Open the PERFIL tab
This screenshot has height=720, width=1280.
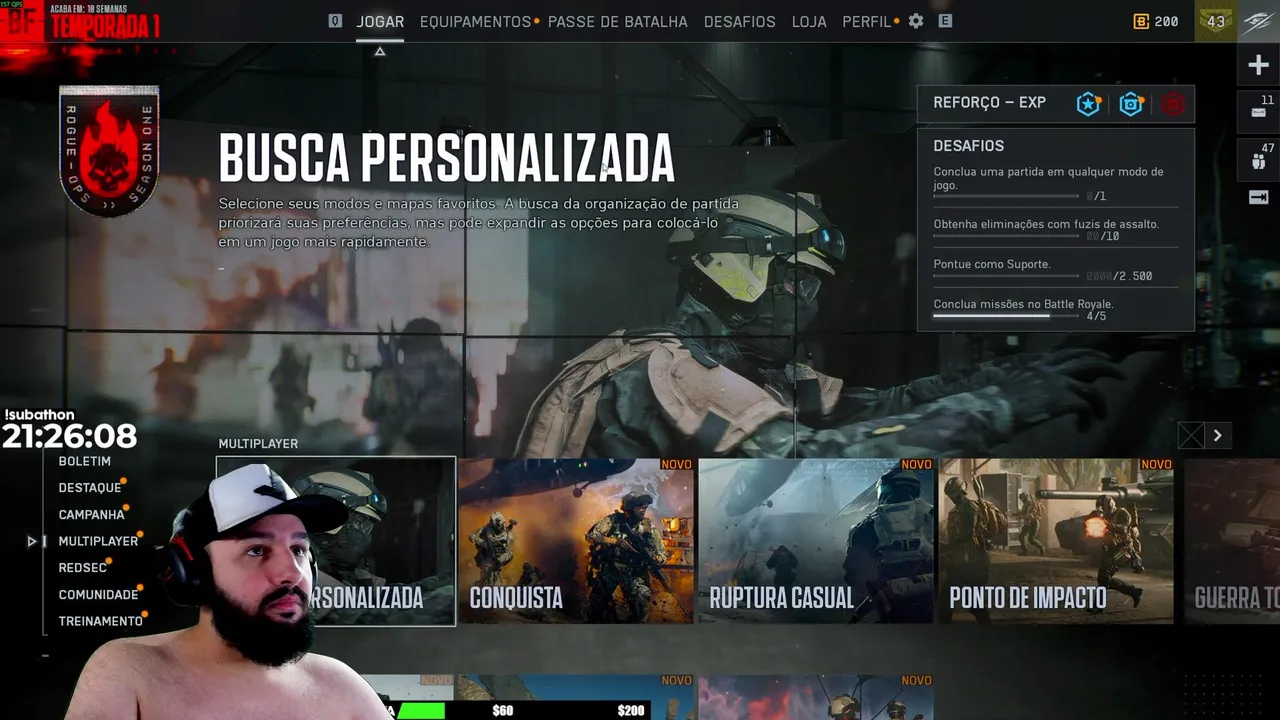click(866, 21)
